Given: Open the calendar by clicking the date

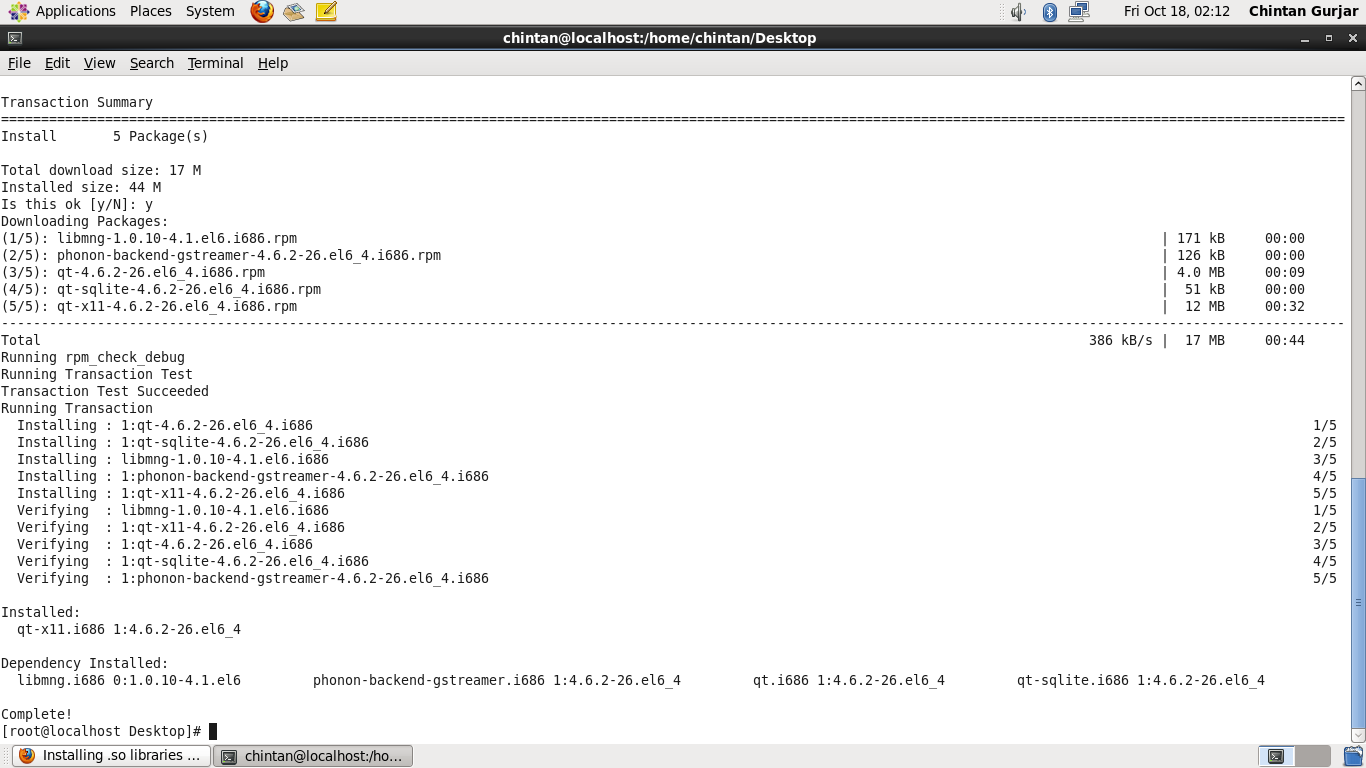Looking at the screenshot, I should point(1176,11).
